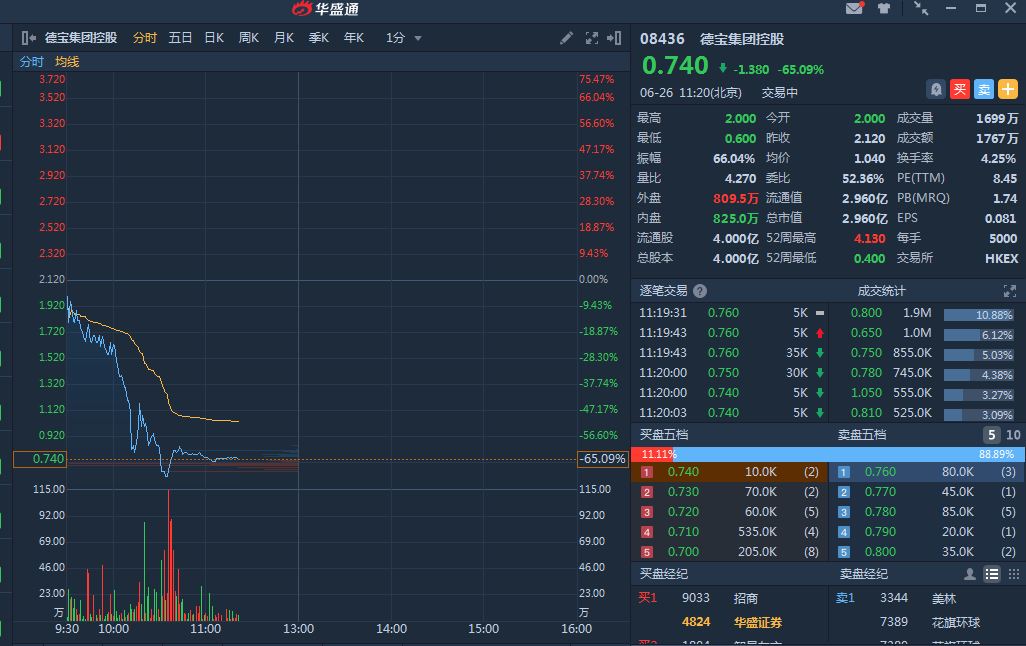Click the 11.11% buy ratio bar
This screenshot has width=1026, height=646.
coord(654,454)
